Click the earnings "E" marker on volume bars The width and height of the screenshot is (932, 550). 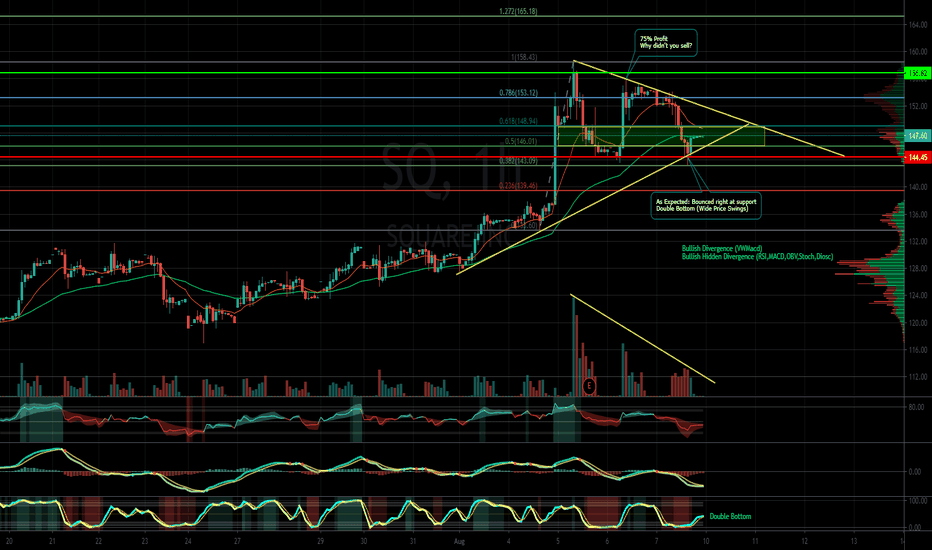coord(589,386)
